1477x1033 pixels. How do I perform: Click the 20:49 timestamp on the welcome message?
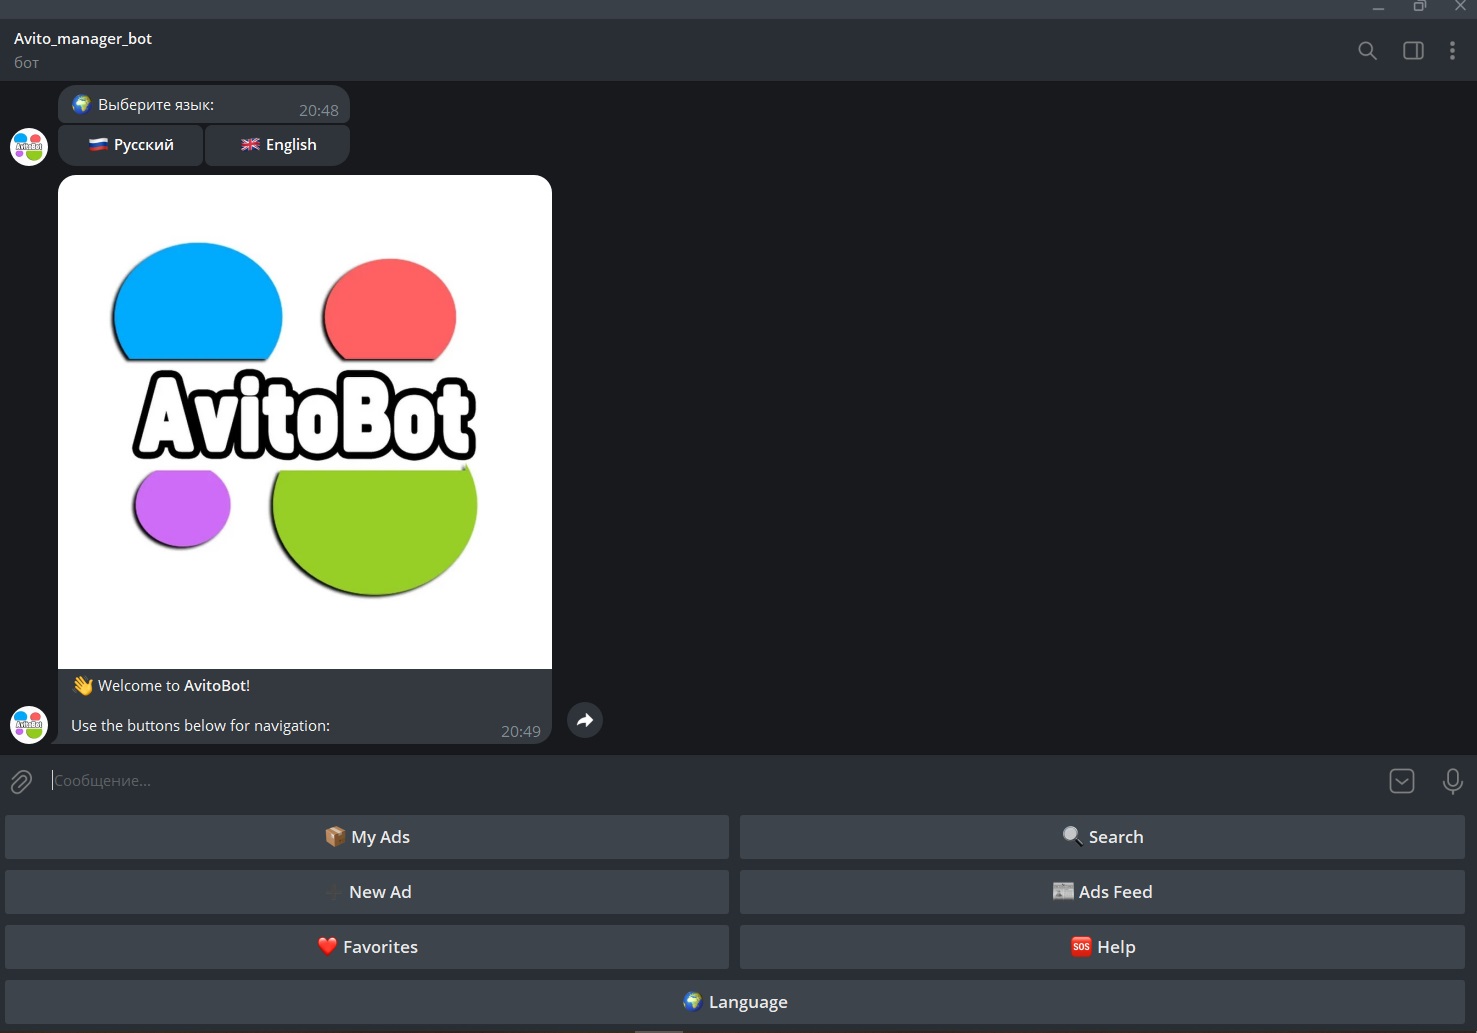[x=521, y=732]
